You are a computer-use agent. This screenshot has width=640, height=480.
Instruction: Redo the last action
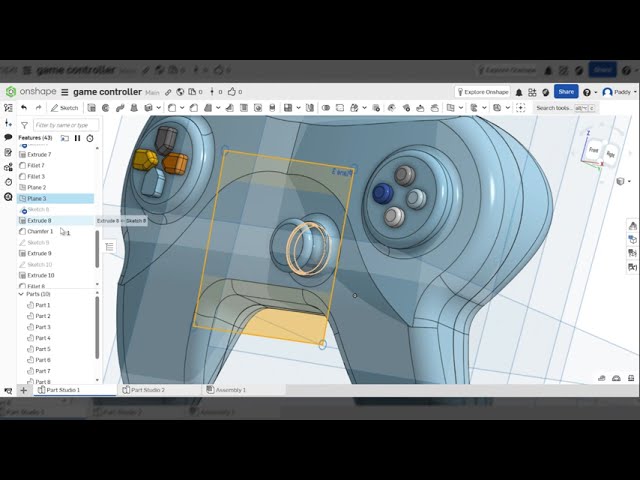click(39, 108)
